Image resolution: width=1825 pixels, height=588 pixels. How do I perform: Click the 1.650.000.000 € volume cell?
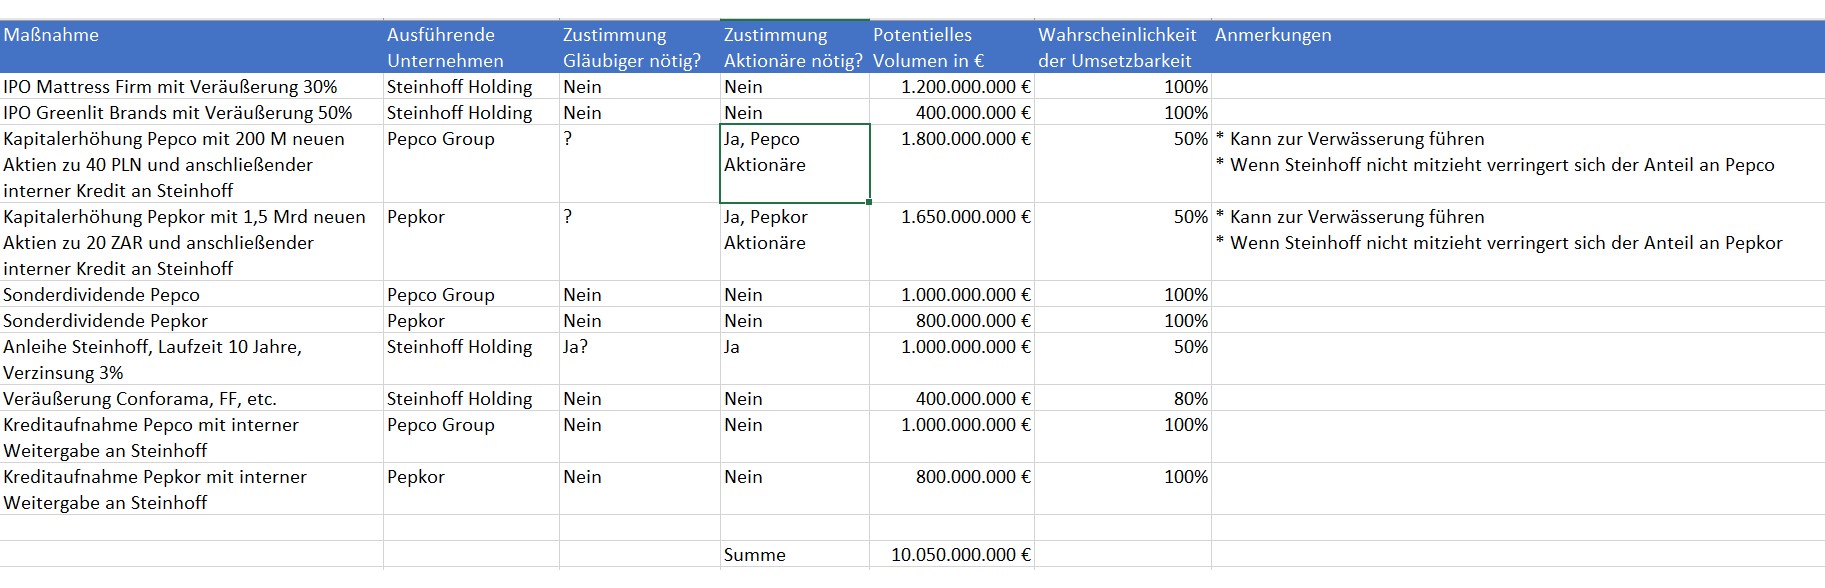pyautogui.click(x=951, y=242)
